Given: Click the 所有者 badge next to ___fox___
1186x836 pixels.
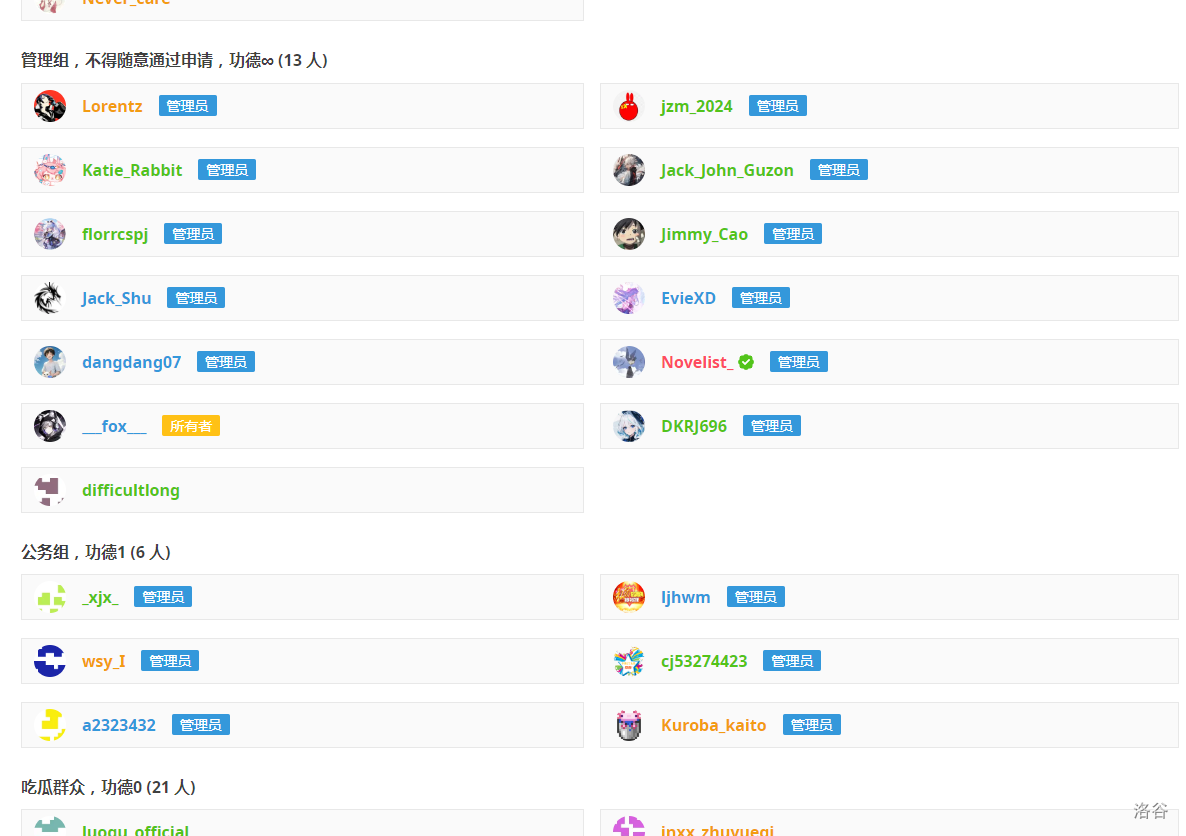Looking at the screenshot, I should [191, 426].
